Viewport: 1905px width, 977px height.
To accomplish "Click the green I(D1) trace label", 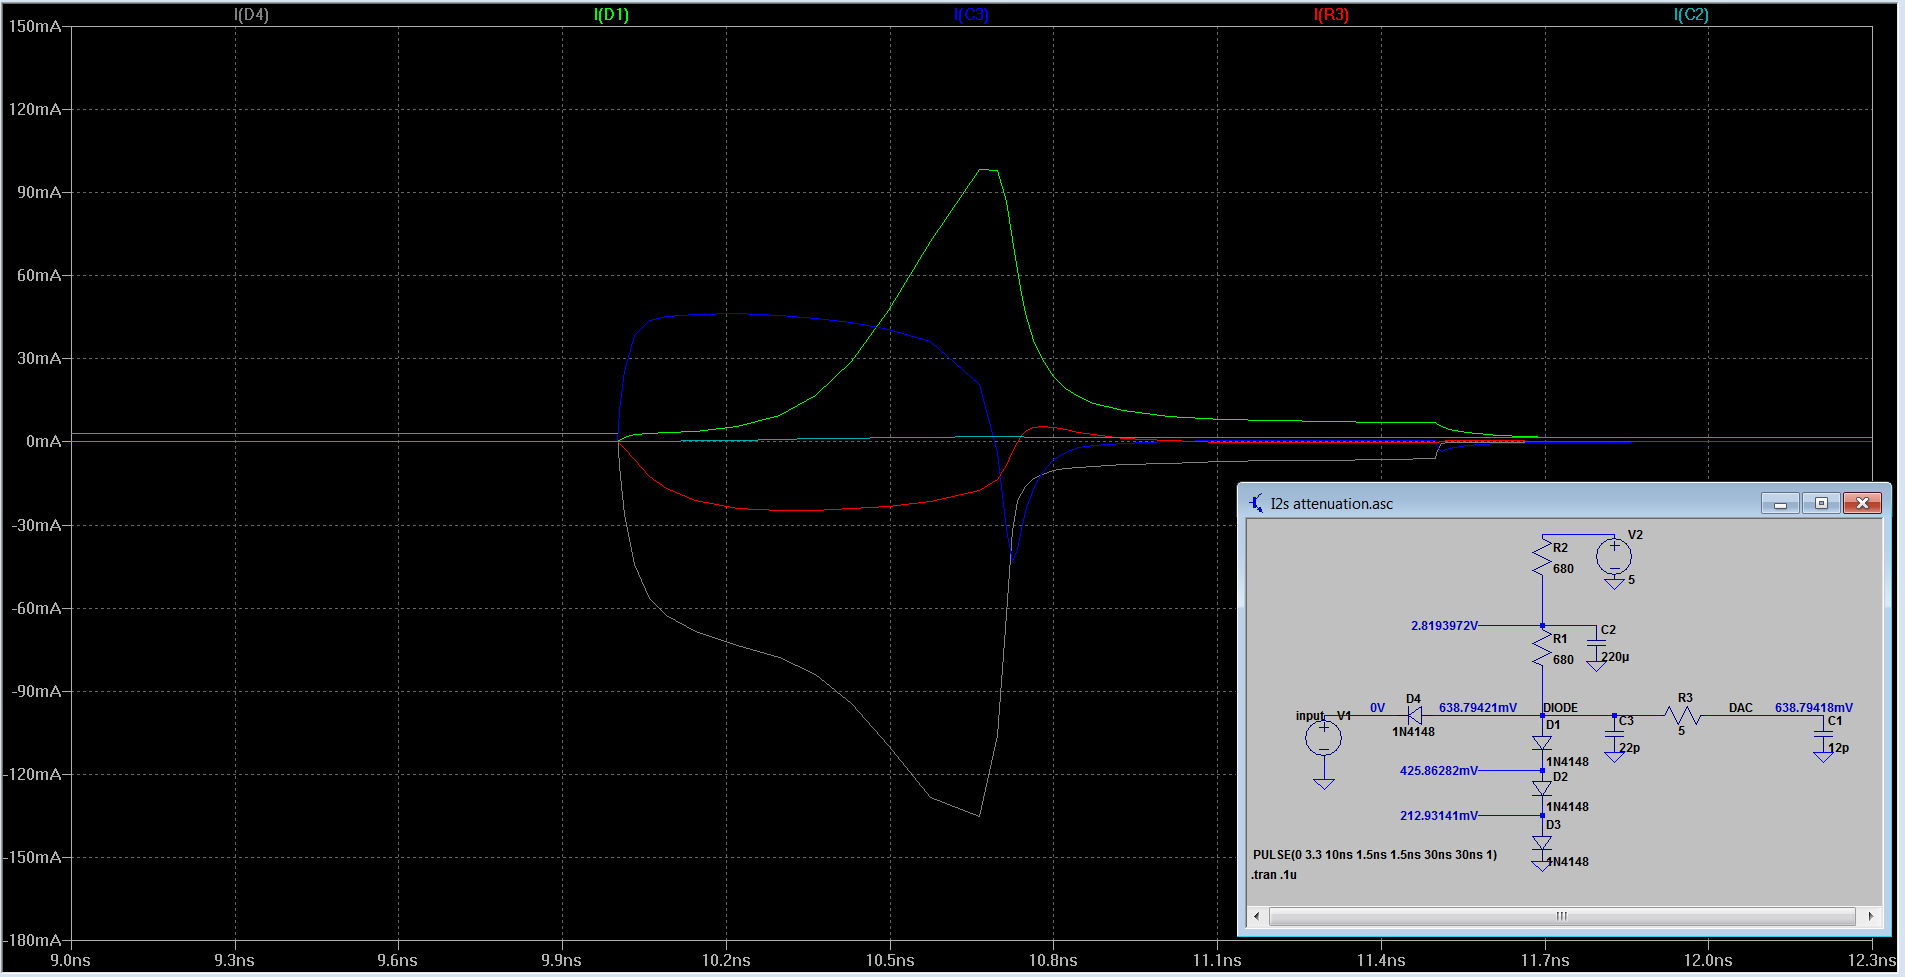I will coord(611,14).
